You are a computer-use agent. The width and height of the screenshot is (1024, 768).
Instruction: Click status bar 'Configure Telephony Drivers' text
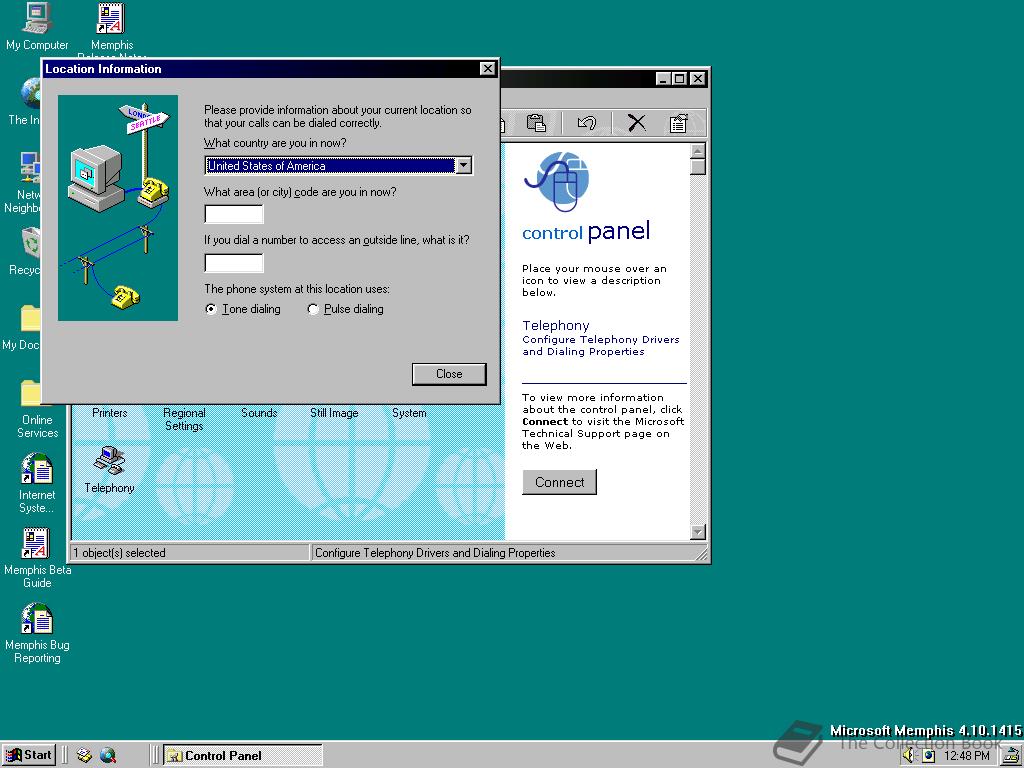tap(435, 552)
